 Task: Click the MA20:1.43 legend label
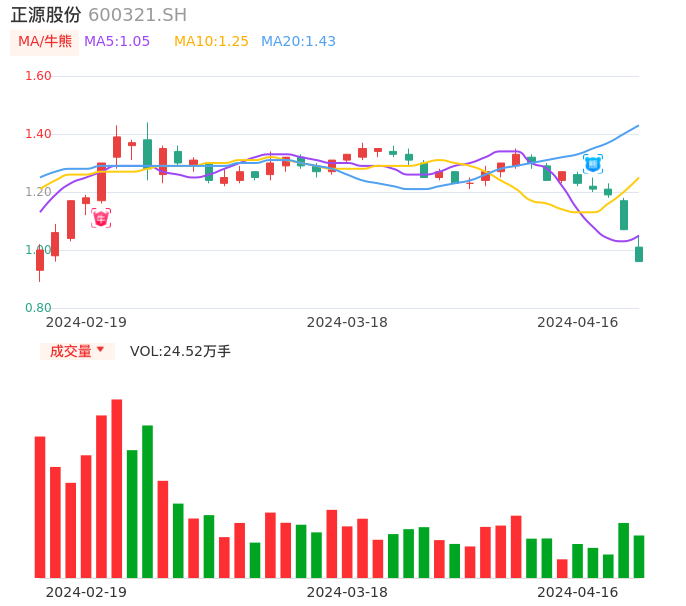[298, 42]
